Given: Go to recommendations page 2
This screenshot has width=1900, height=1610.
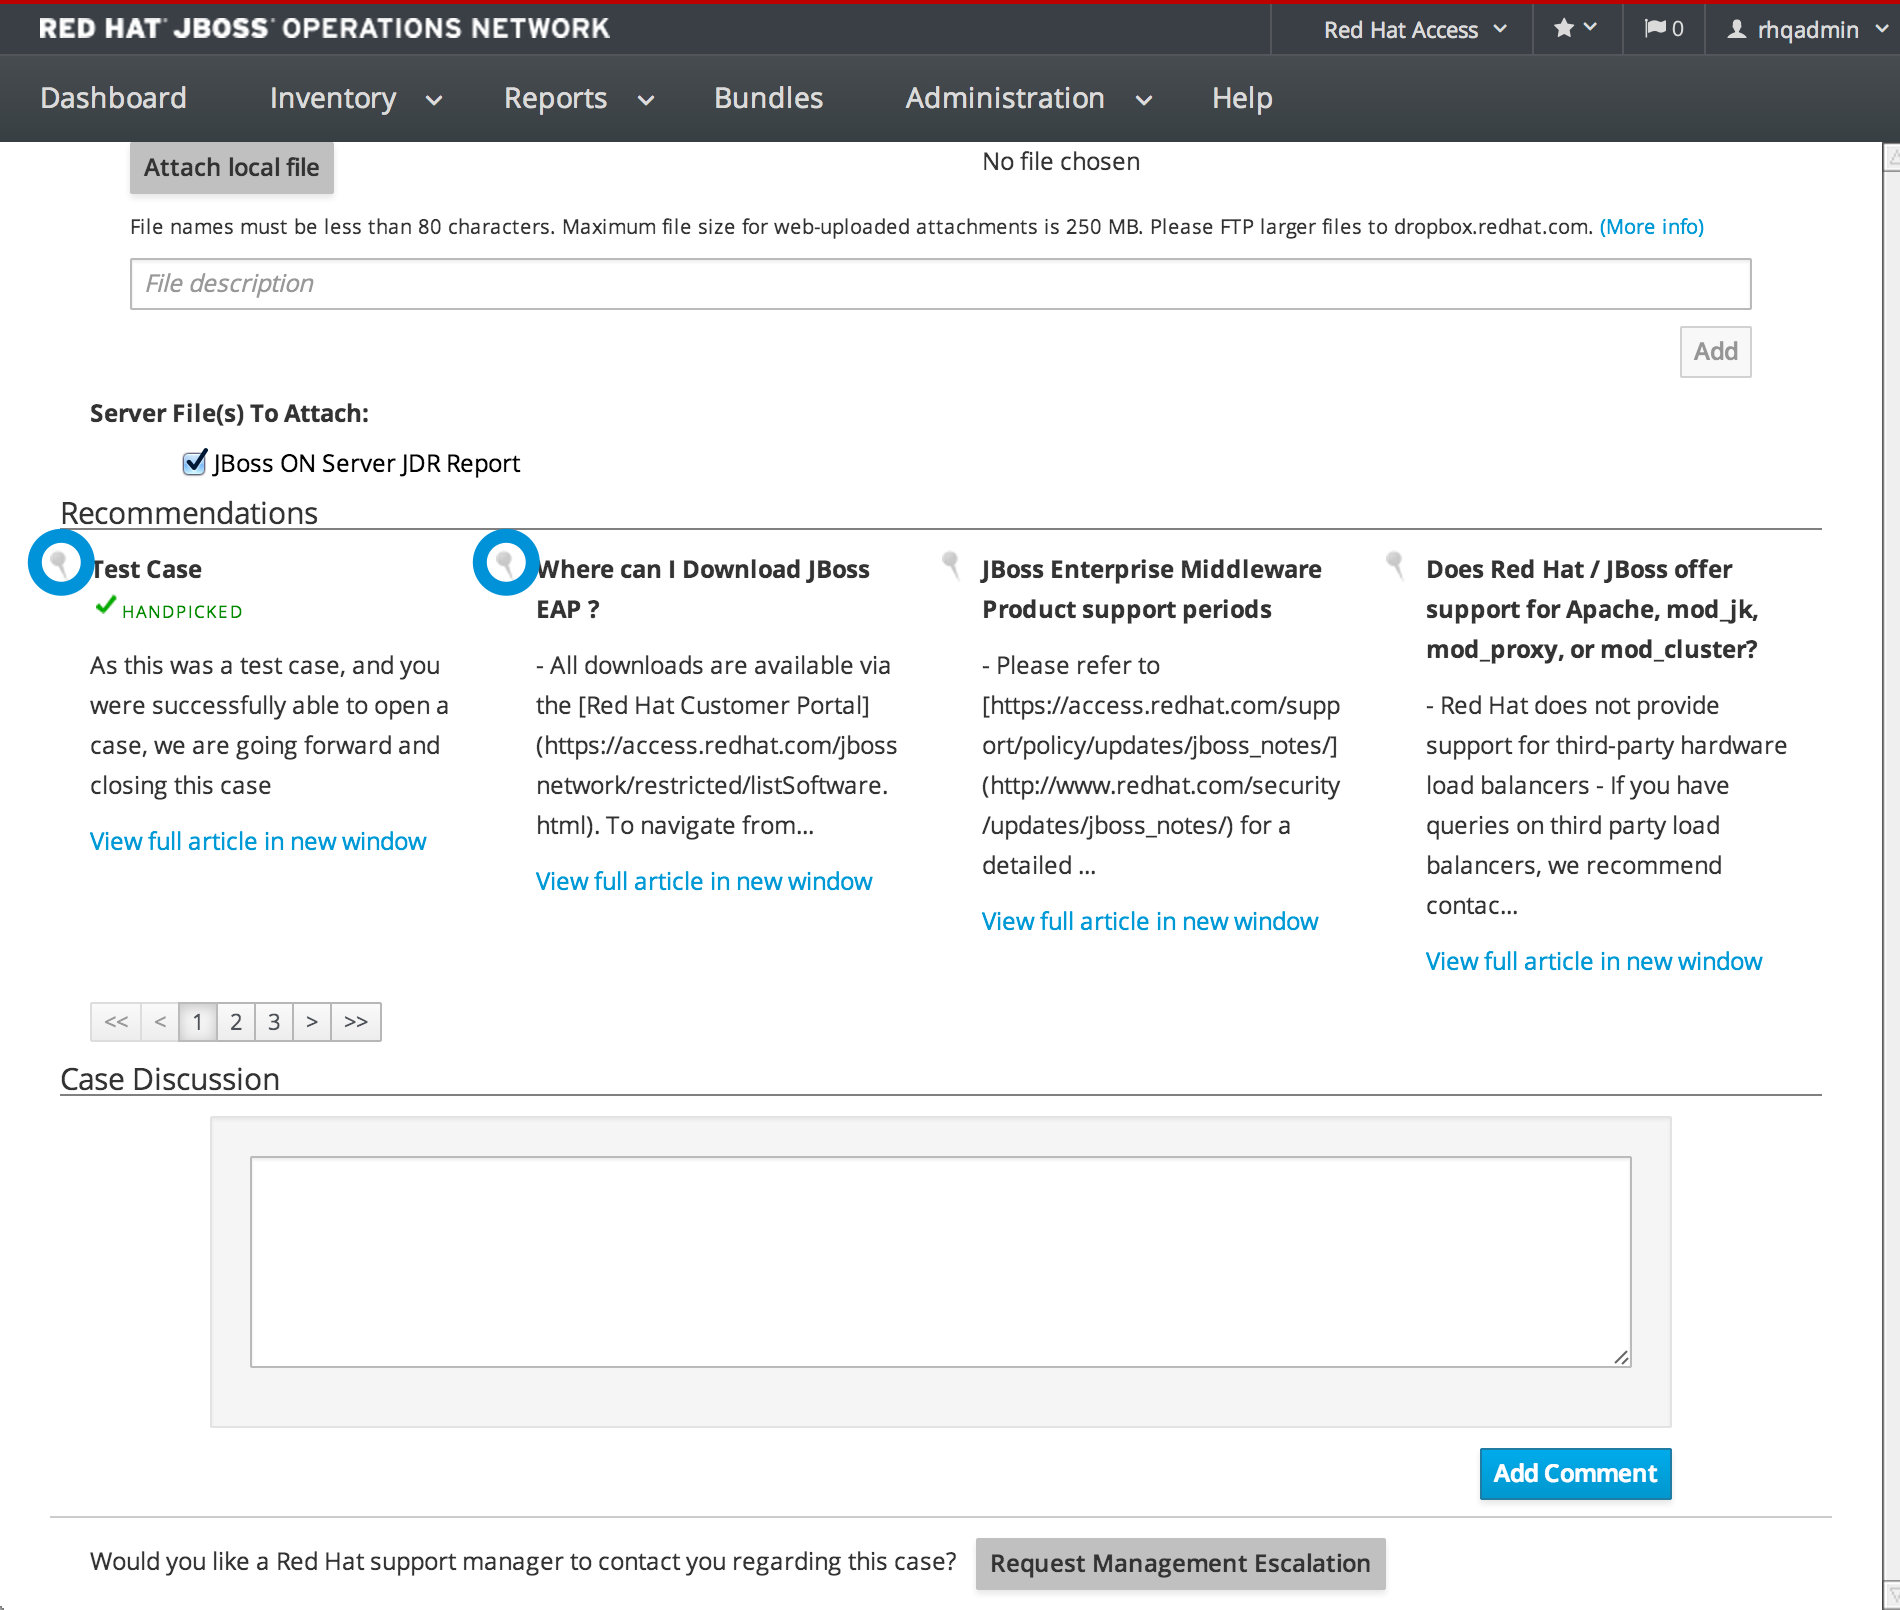Looking at the screenshot, I should pos(236,1022).
